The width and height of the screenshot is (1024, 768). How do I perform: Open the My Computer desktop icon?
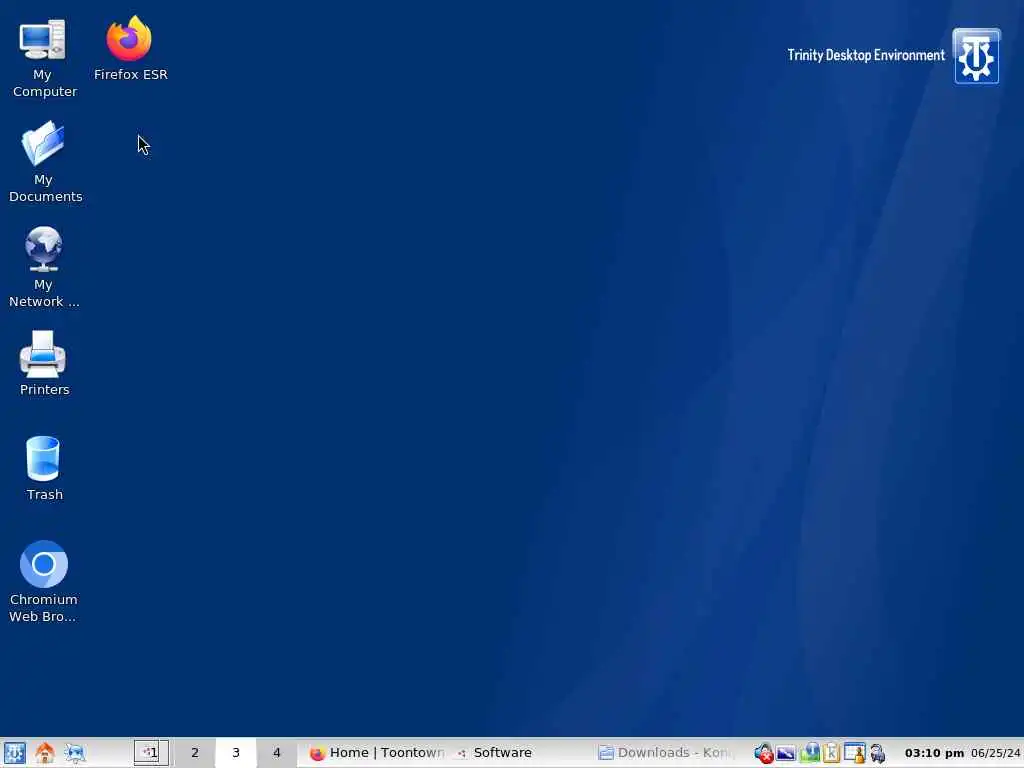[x=43, y=57]
